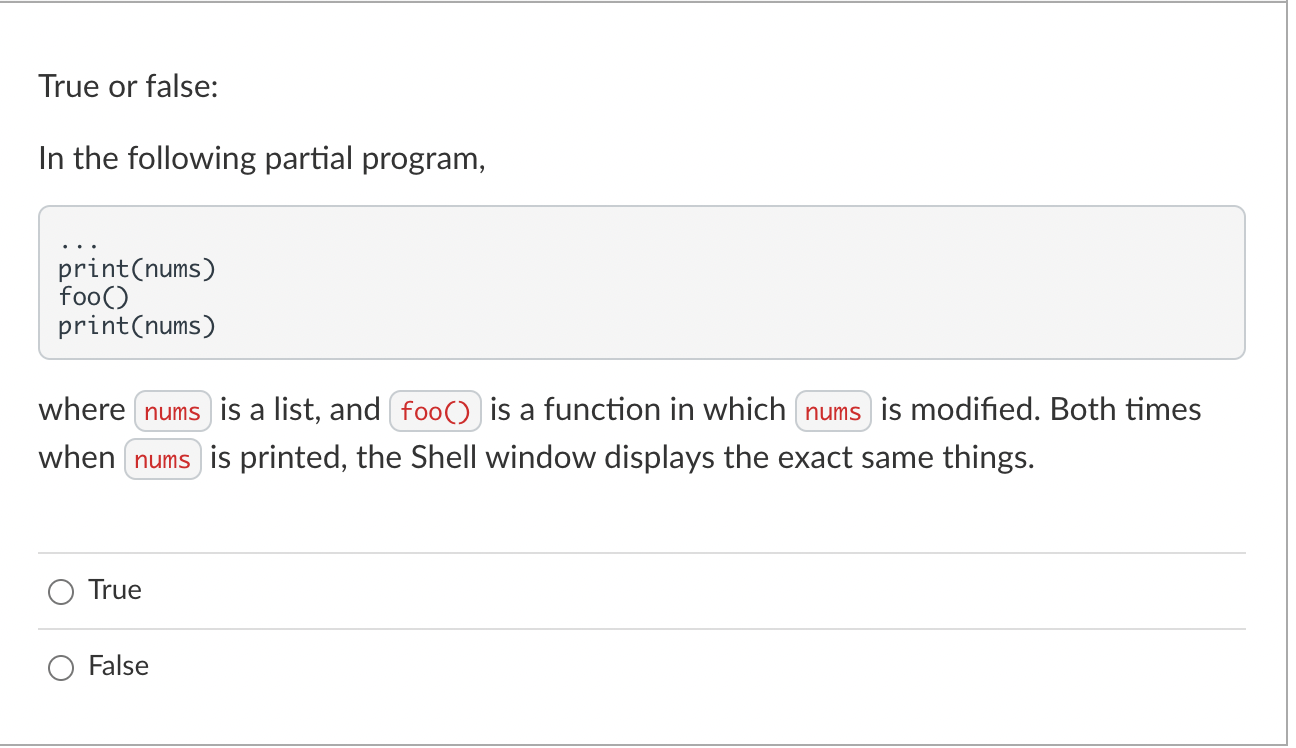Click the gray code block panel
This screenshot has height=748, width=1296.
click(641, 282)
